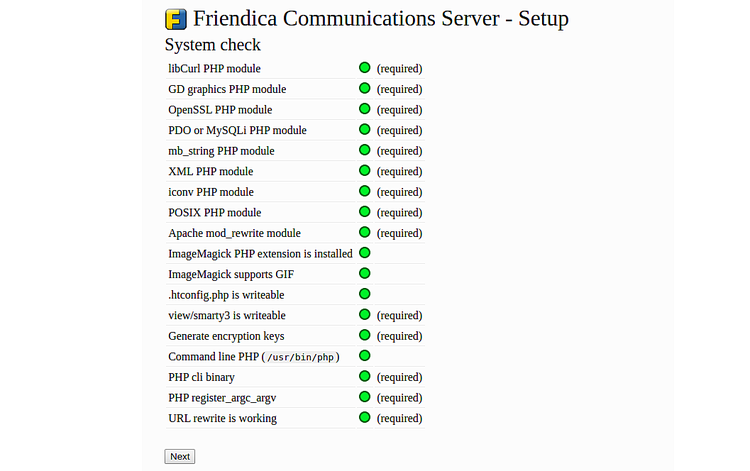750x471 pixels.
Task: Select the 'XML PHP module' text
Action: click(210, 171)
